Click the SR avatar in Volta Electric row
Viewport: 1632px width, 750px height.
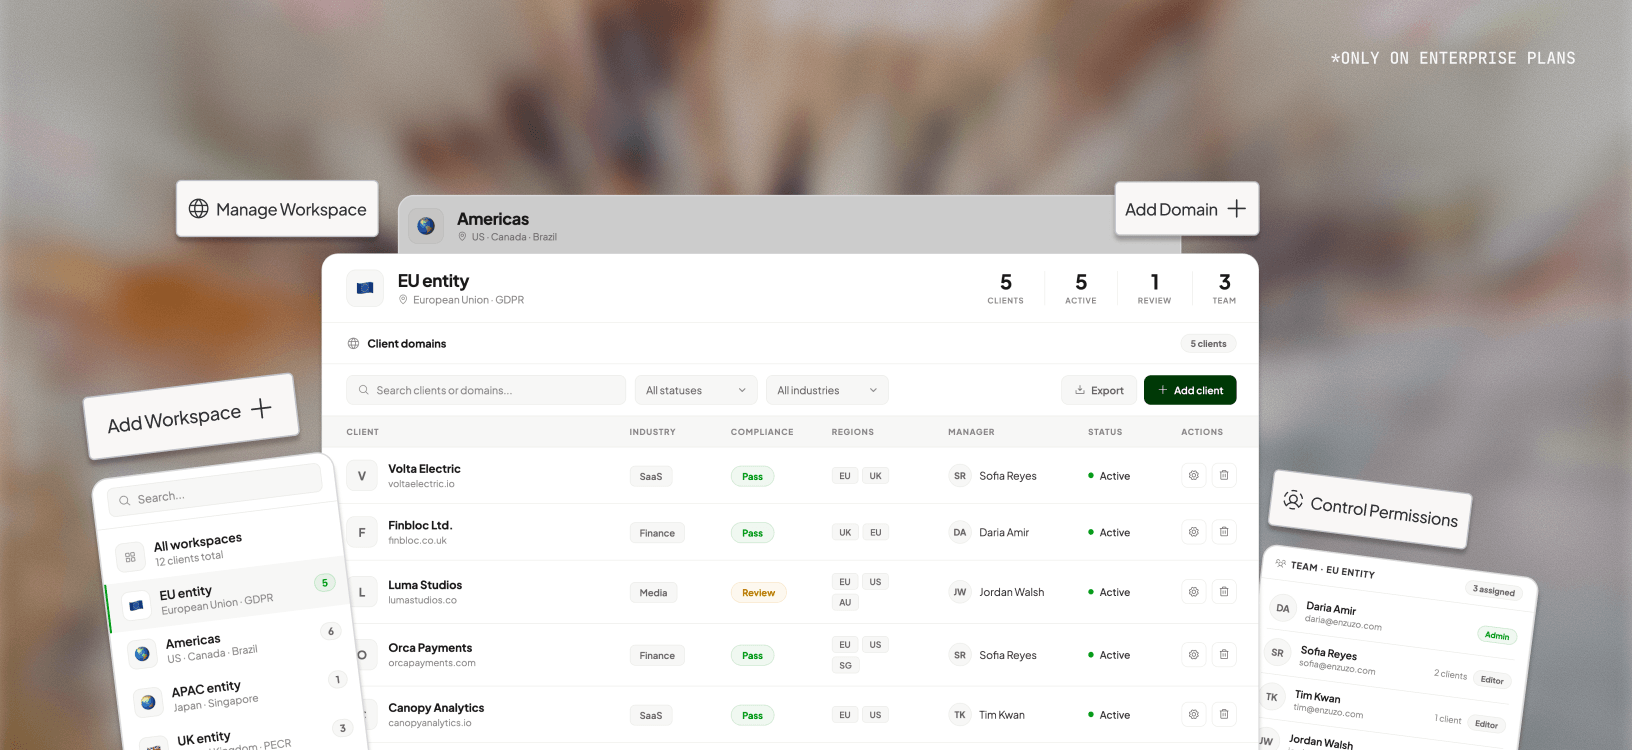960,476
